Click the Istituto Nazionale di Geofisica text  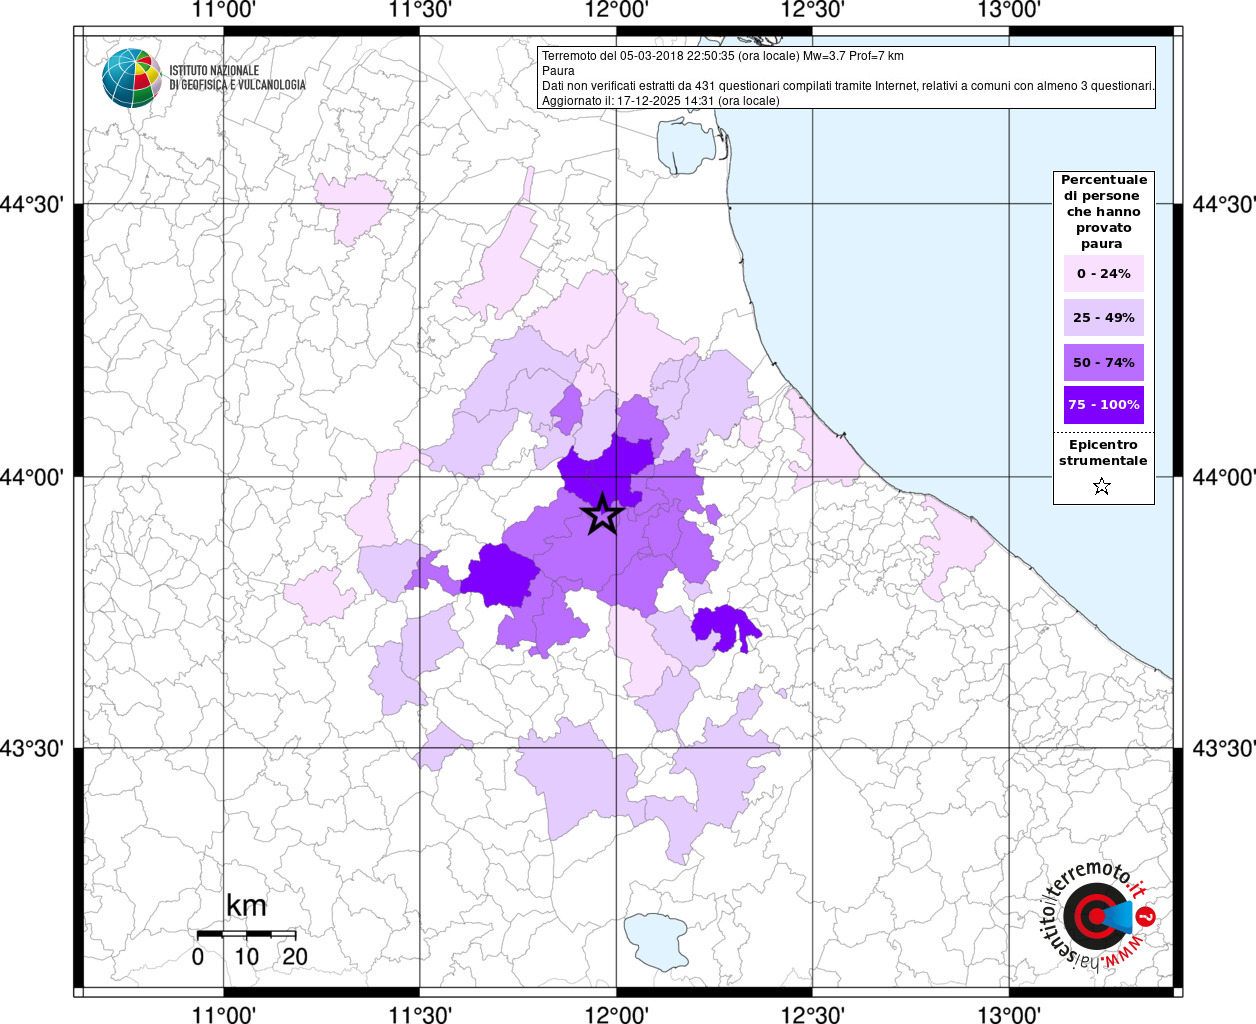(x=237, y=78)
